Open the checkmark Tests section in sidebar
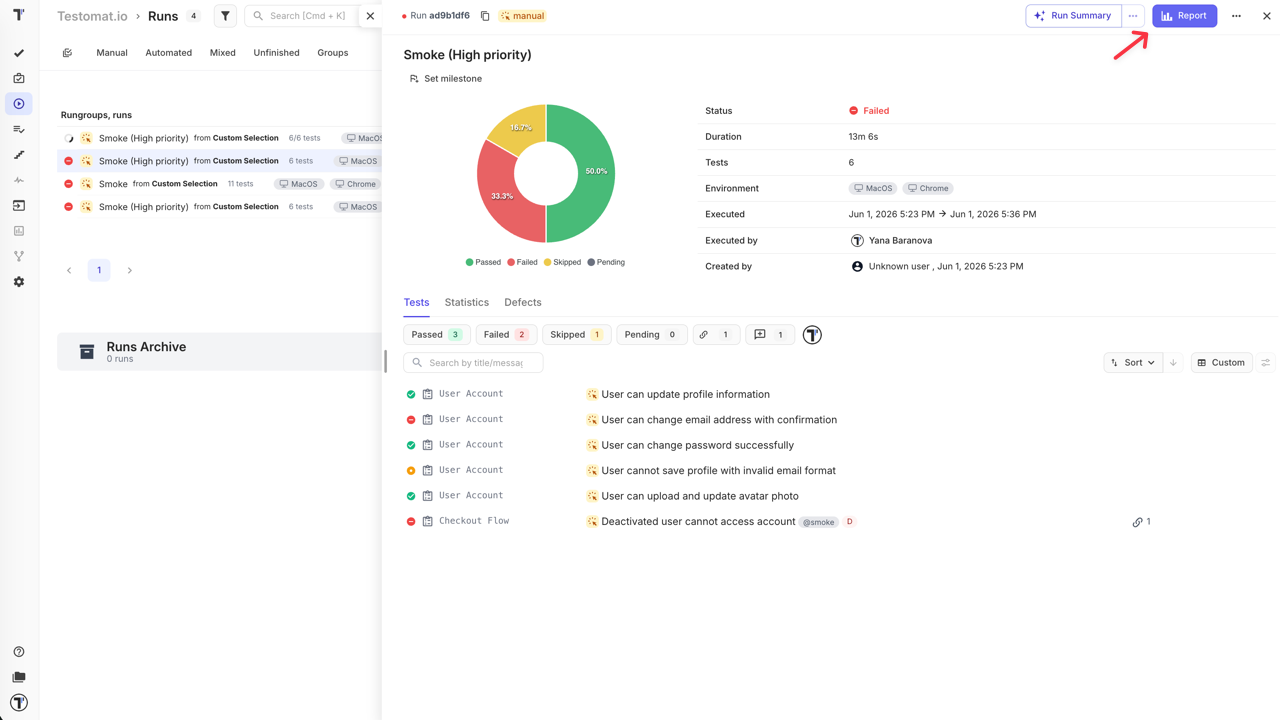This screenshot has width=1280, height=720. pyautogui.click(x=19, y=53)
